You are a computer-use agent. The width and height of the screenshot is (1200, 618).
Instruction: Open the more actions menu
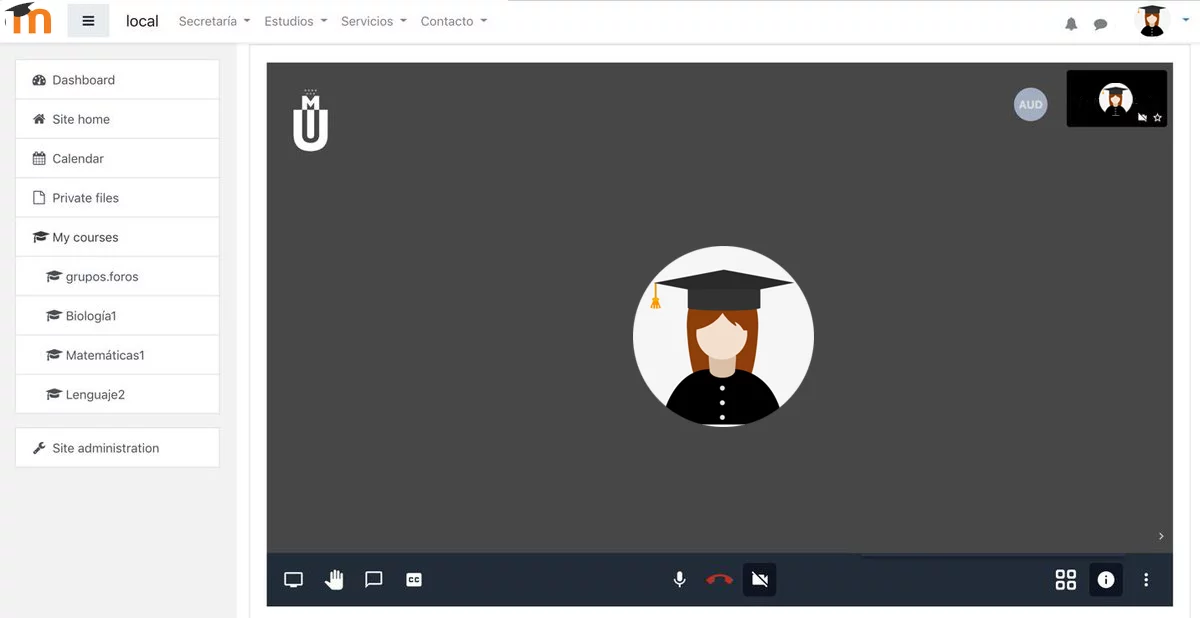point(1146,580)
